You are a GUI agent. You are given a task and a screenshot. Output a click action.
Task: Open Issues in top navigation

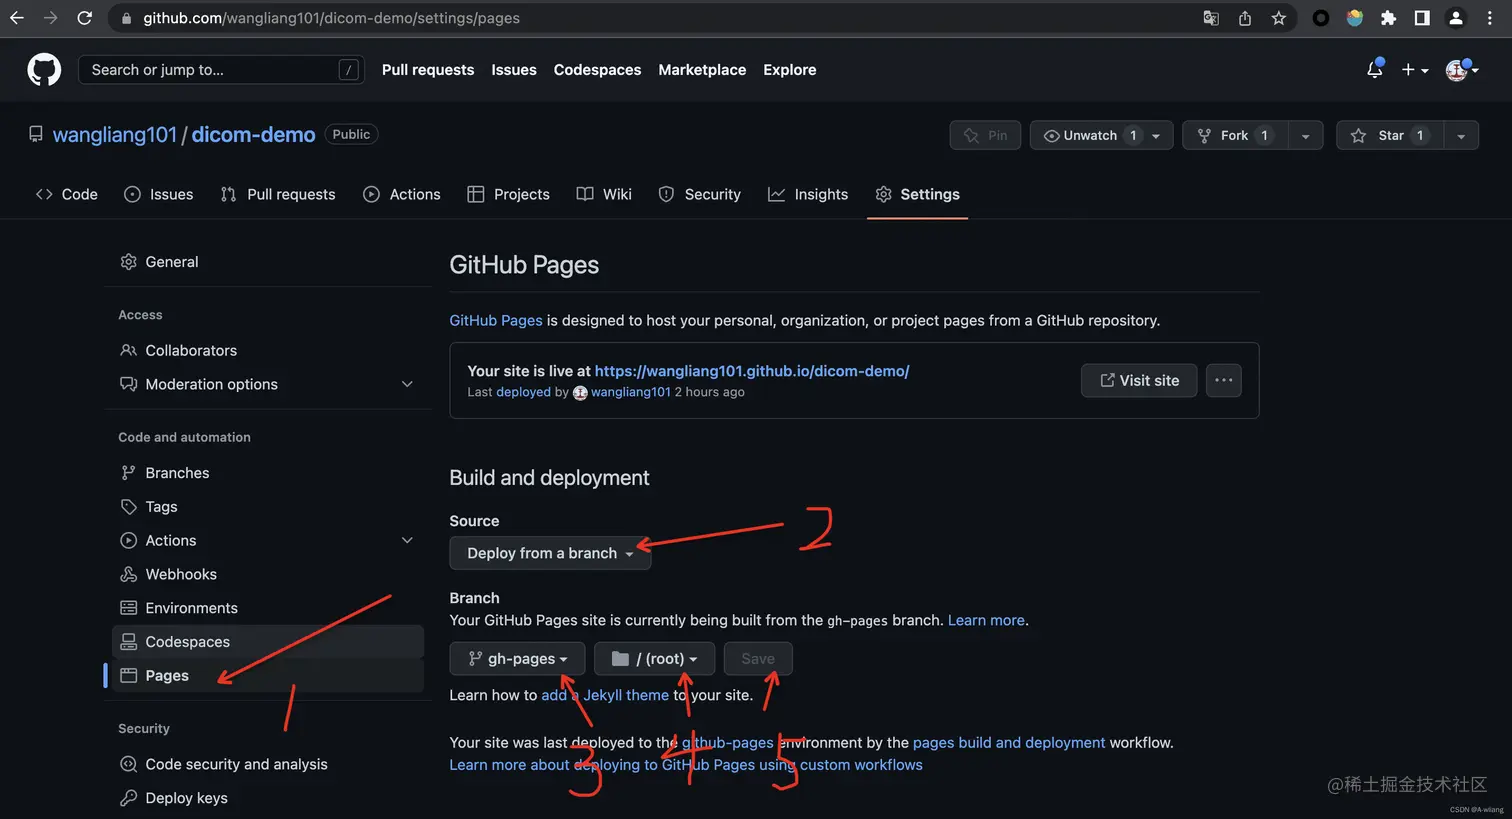click(514, 70)
